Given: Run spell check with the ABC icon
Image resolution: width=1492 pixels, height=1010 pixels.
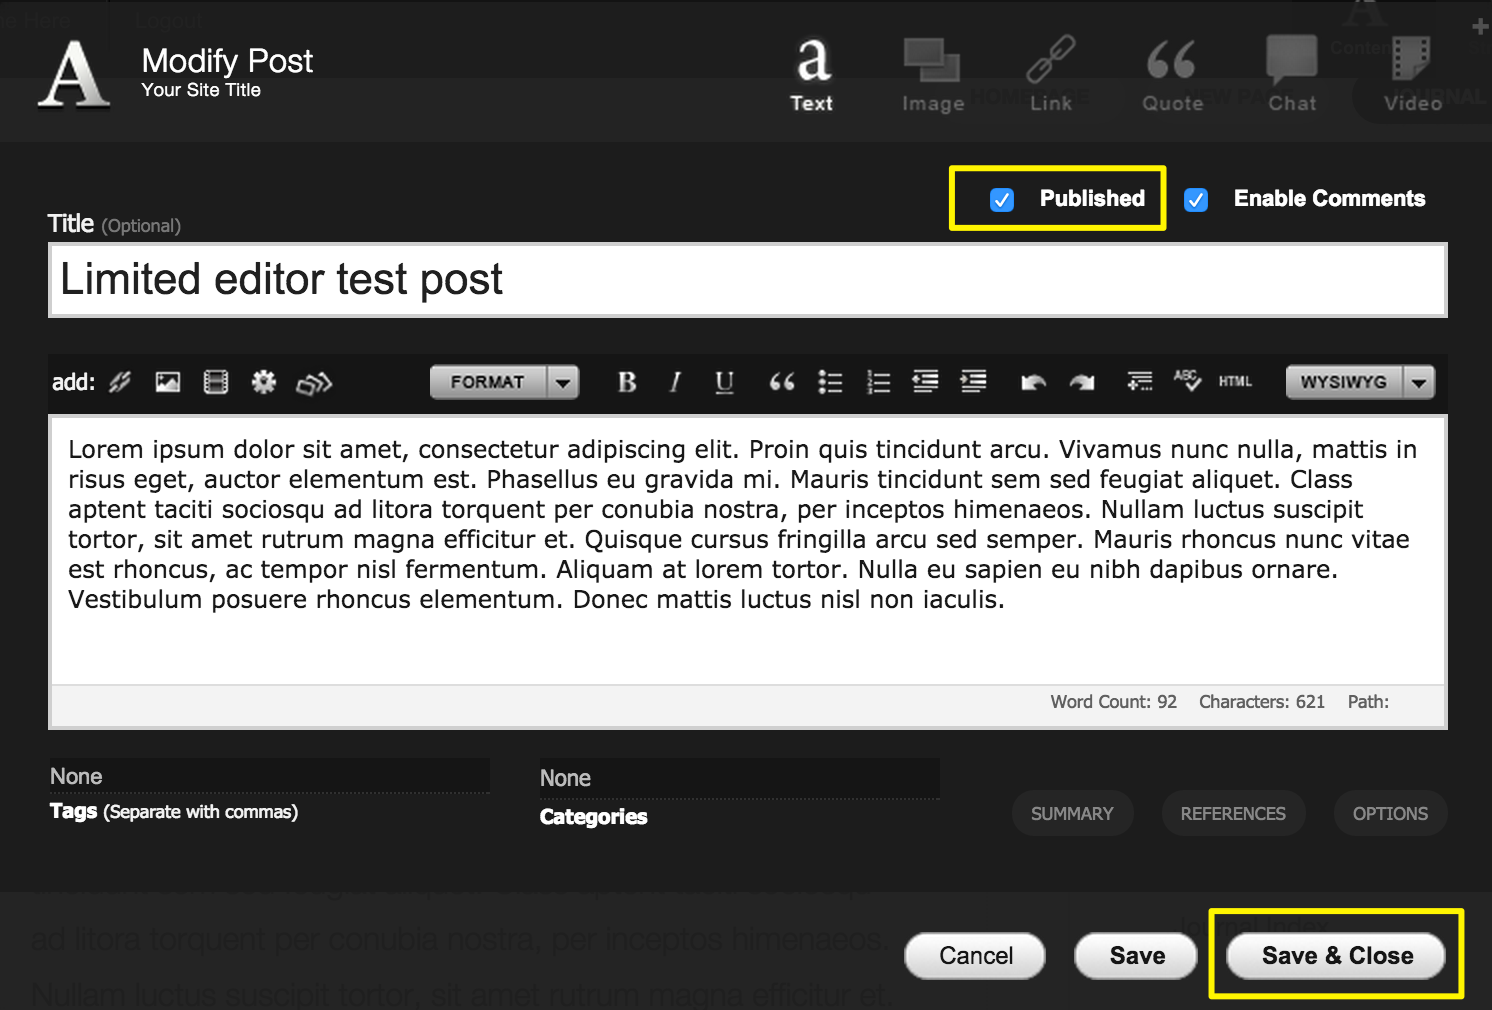Looking at the screenshot, I should click(1187, 380).
